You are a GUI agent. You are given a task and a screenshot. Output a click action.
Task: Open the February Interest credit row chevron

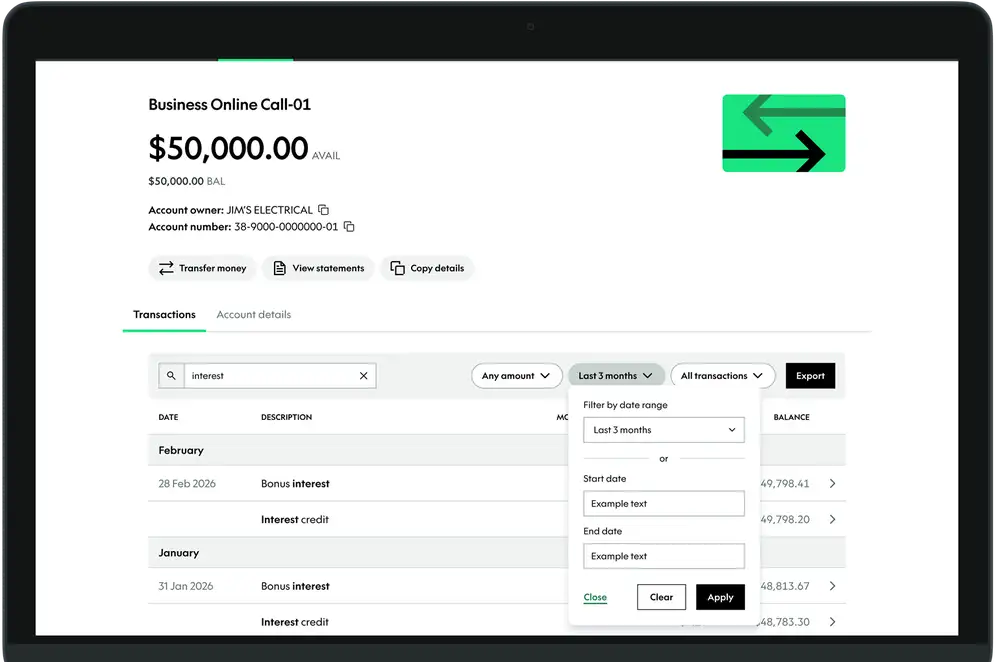pos(832,519)
